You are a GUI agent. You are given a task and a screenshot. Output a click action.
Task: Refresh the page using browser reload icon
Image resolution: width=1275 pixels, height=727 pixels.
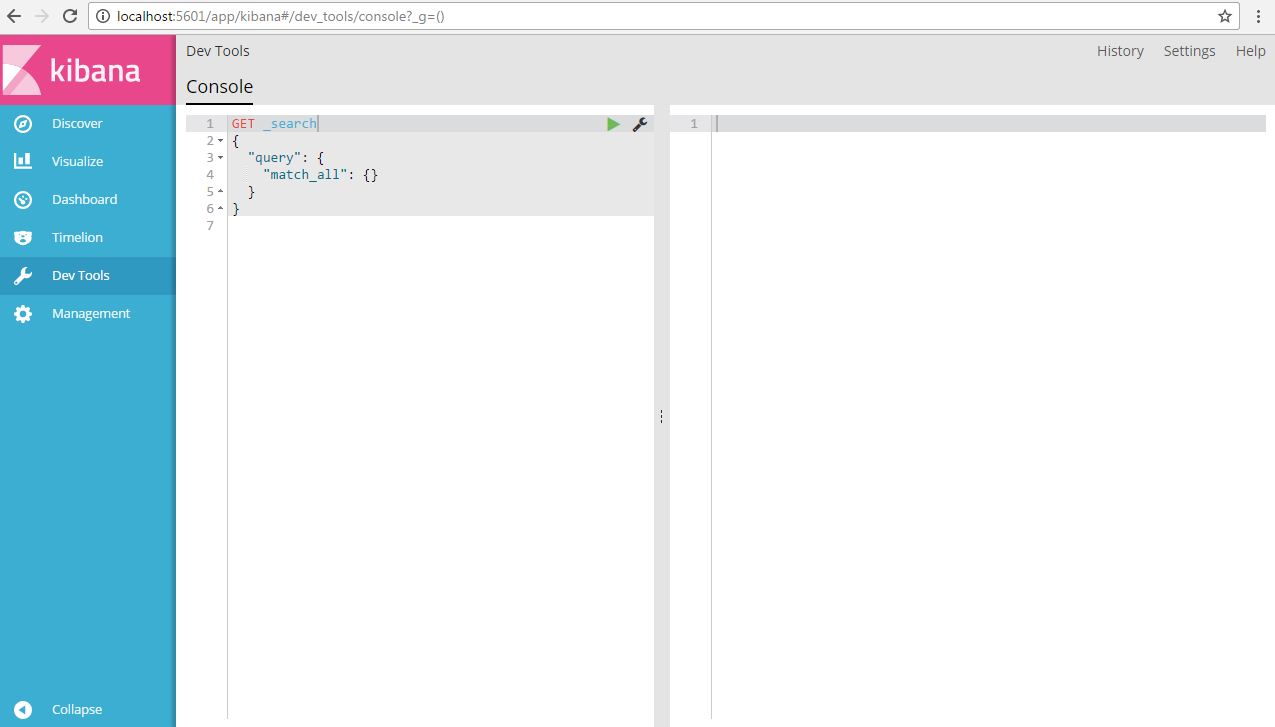[x=68, y=15]
